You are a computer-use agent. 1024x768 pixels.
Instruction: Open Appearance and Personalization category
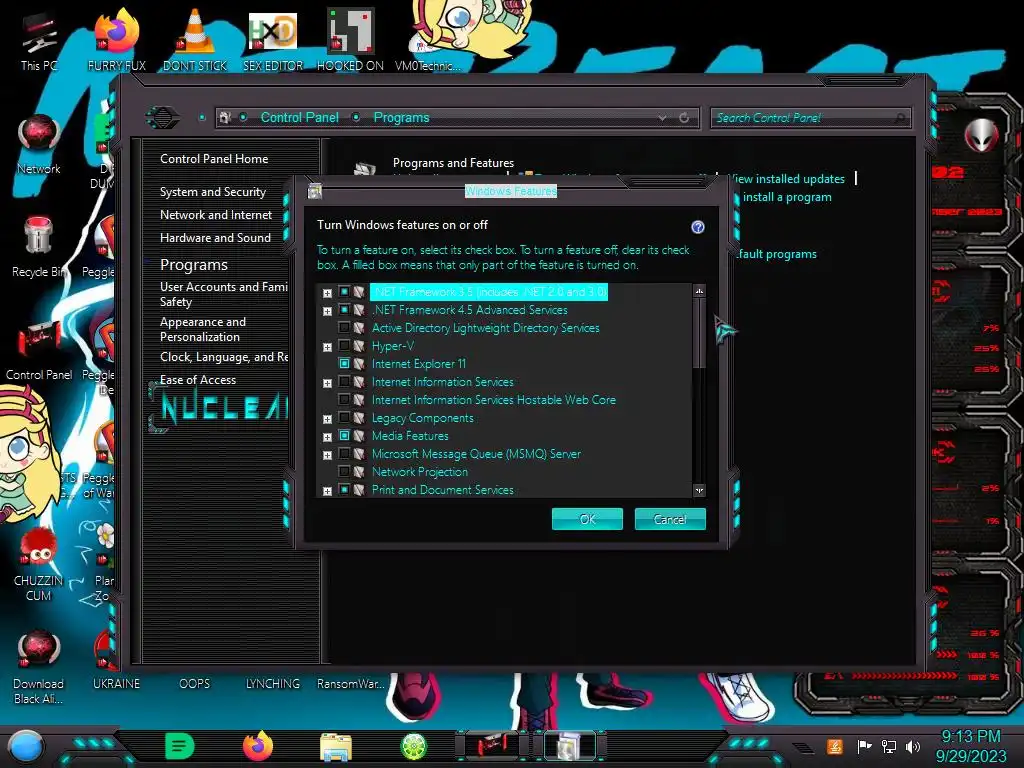[x=203, y=329]
